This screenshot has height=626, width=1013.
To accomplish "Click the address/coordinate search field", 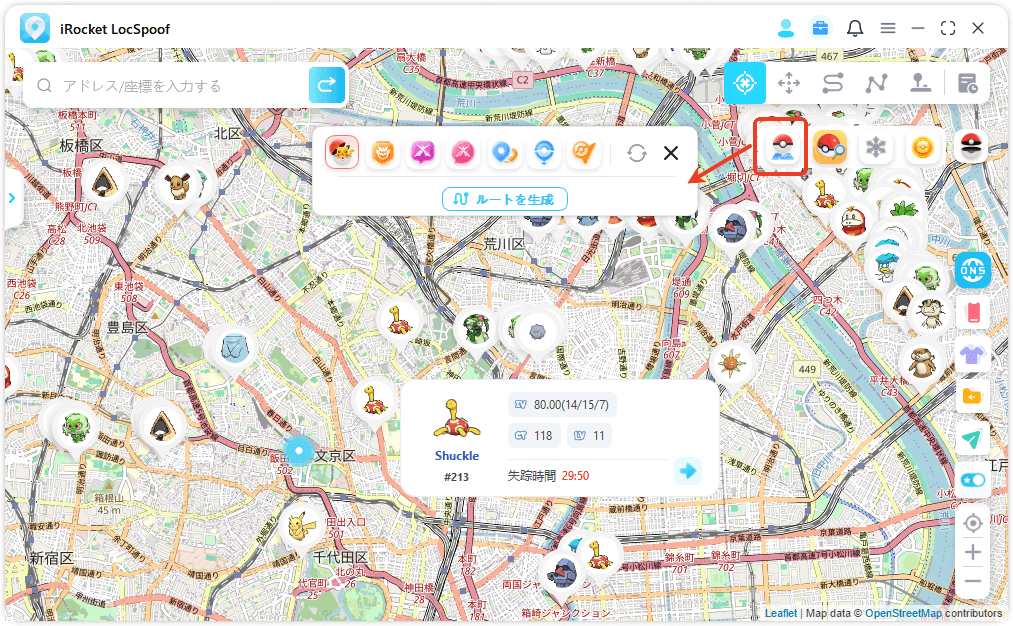I will tap(168, 85).
